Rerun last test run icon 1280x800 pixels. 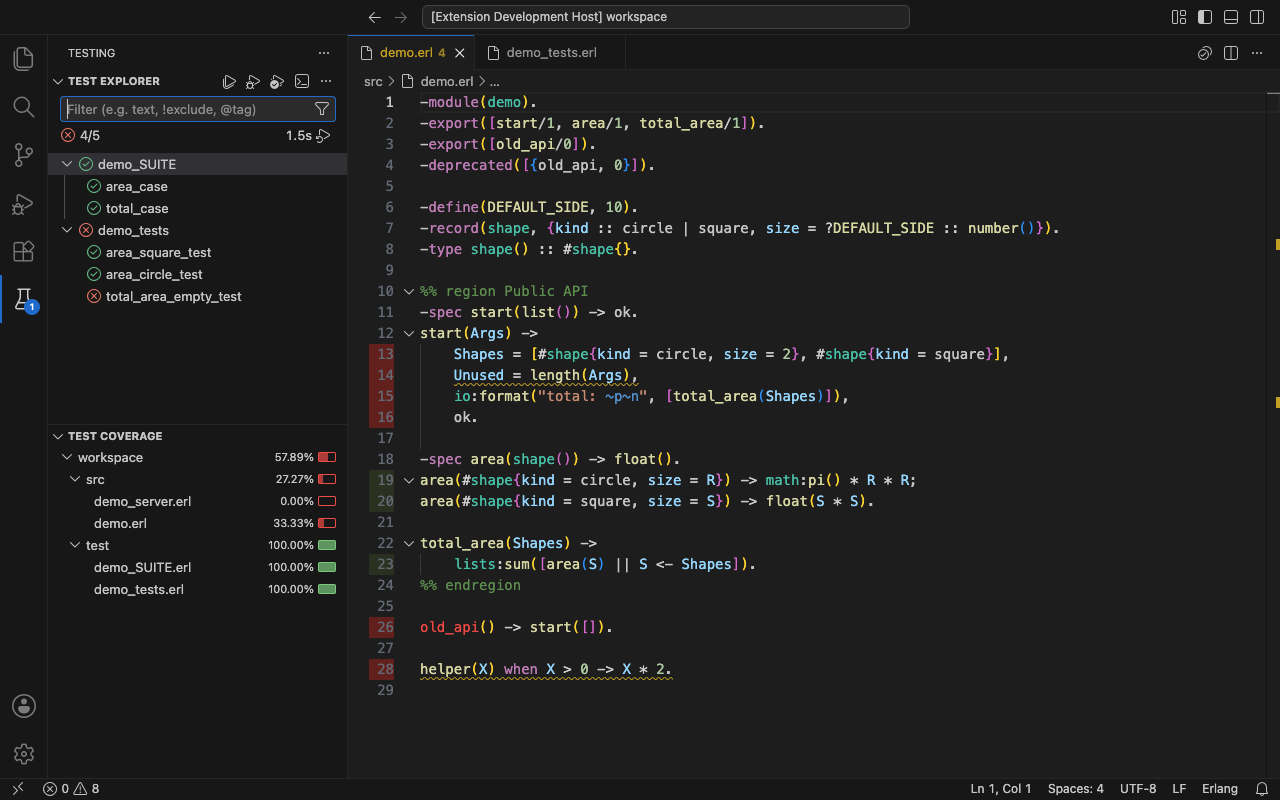point(324,136)
